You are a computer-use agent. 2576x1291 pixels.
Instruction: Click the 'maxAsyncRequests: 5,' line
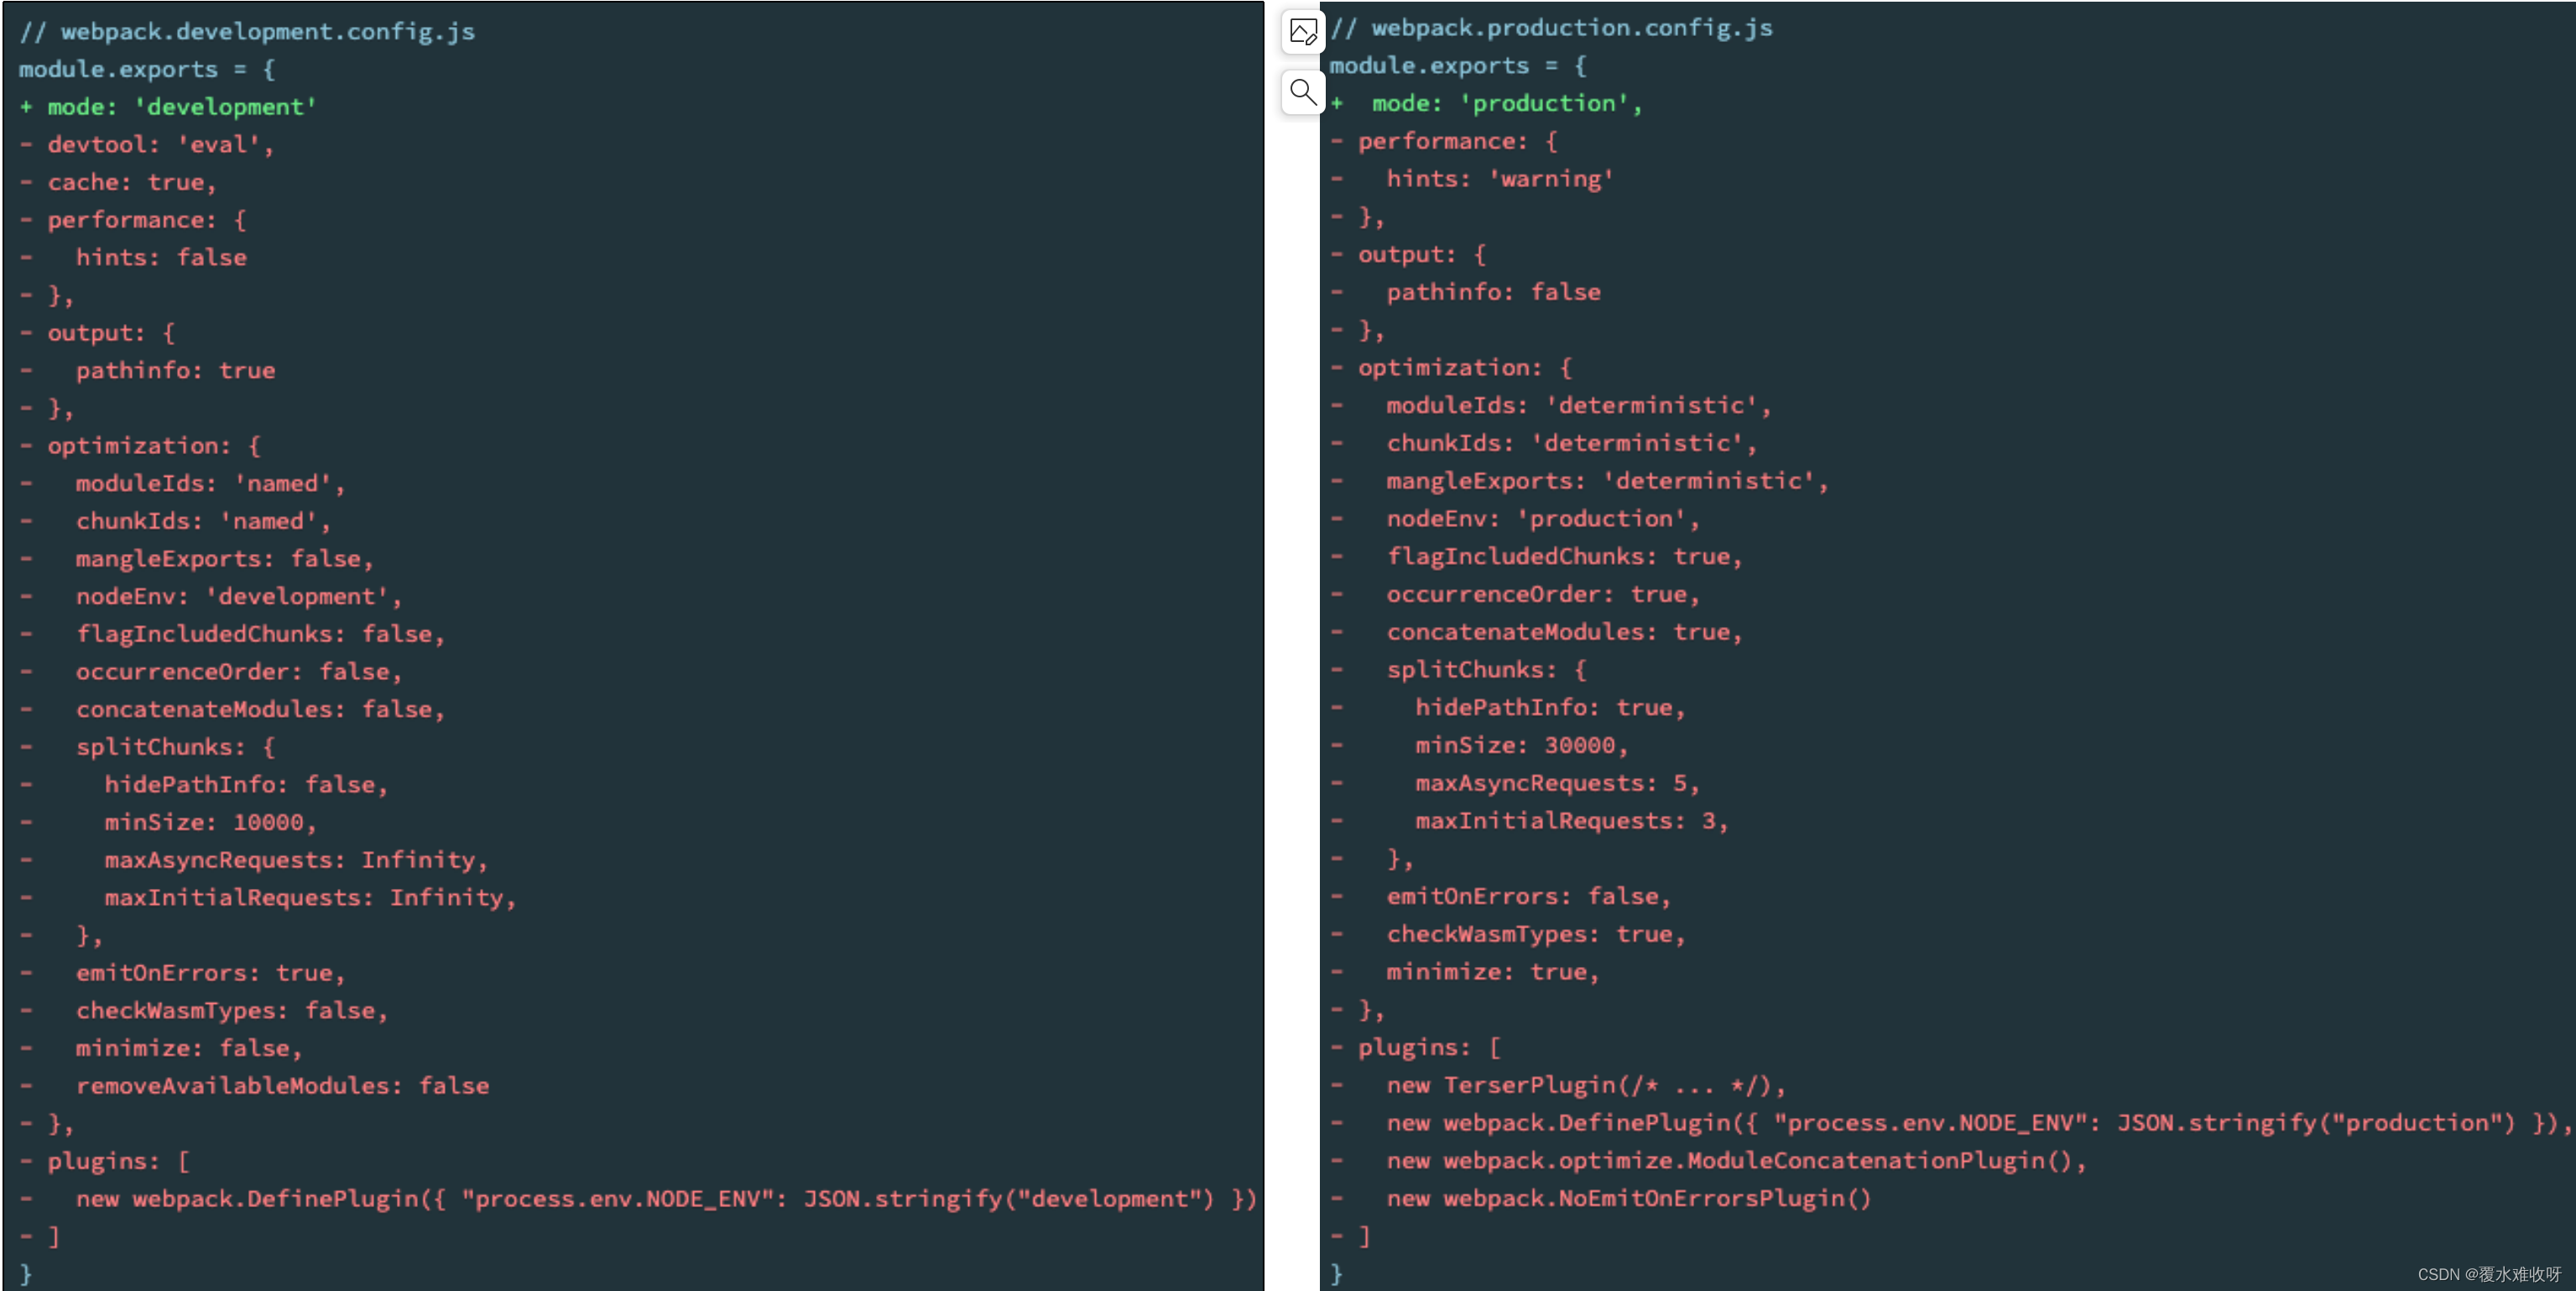point(1557,784)
